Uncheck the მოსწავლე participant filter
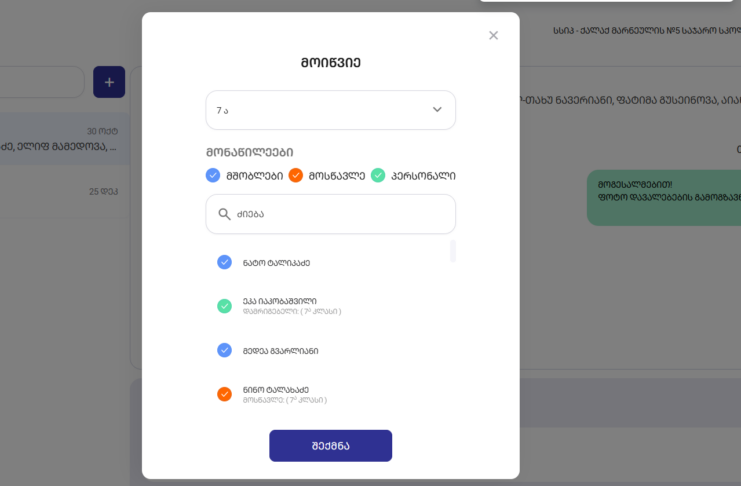Image resolution: width=741 pixels, height=486 pixels. coord(295,175)
